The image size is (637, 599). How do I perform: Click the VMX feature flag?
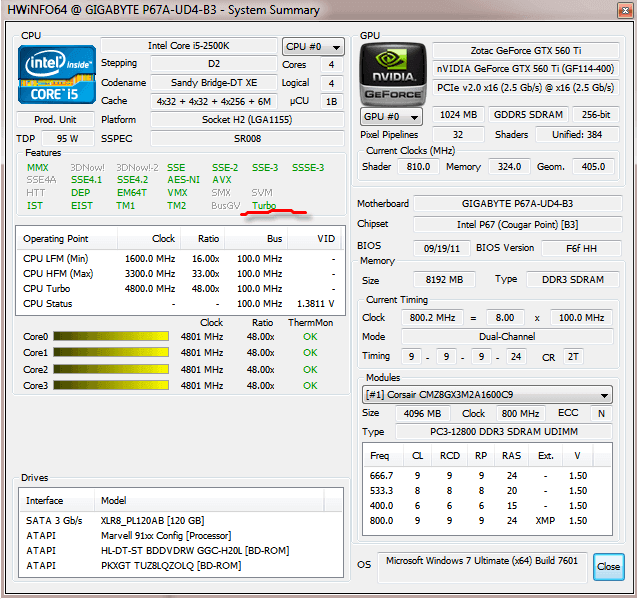pos(177,193)
